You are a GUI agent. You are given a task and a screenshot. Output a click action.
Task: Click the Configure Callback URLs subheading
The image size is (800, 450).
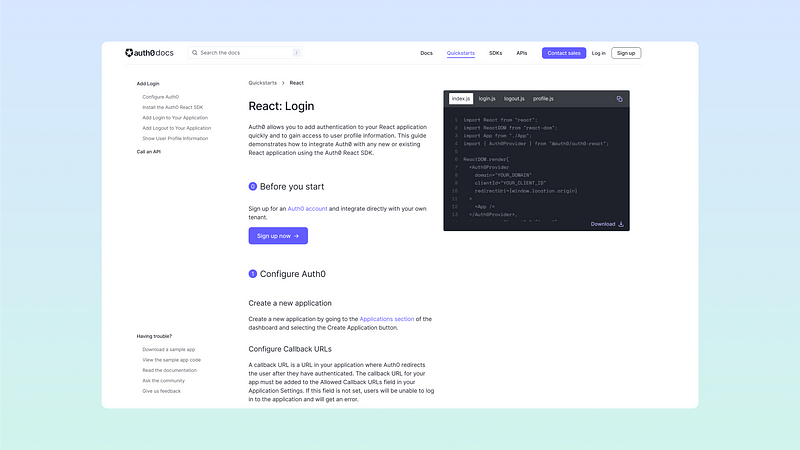[x=290, y=349]
